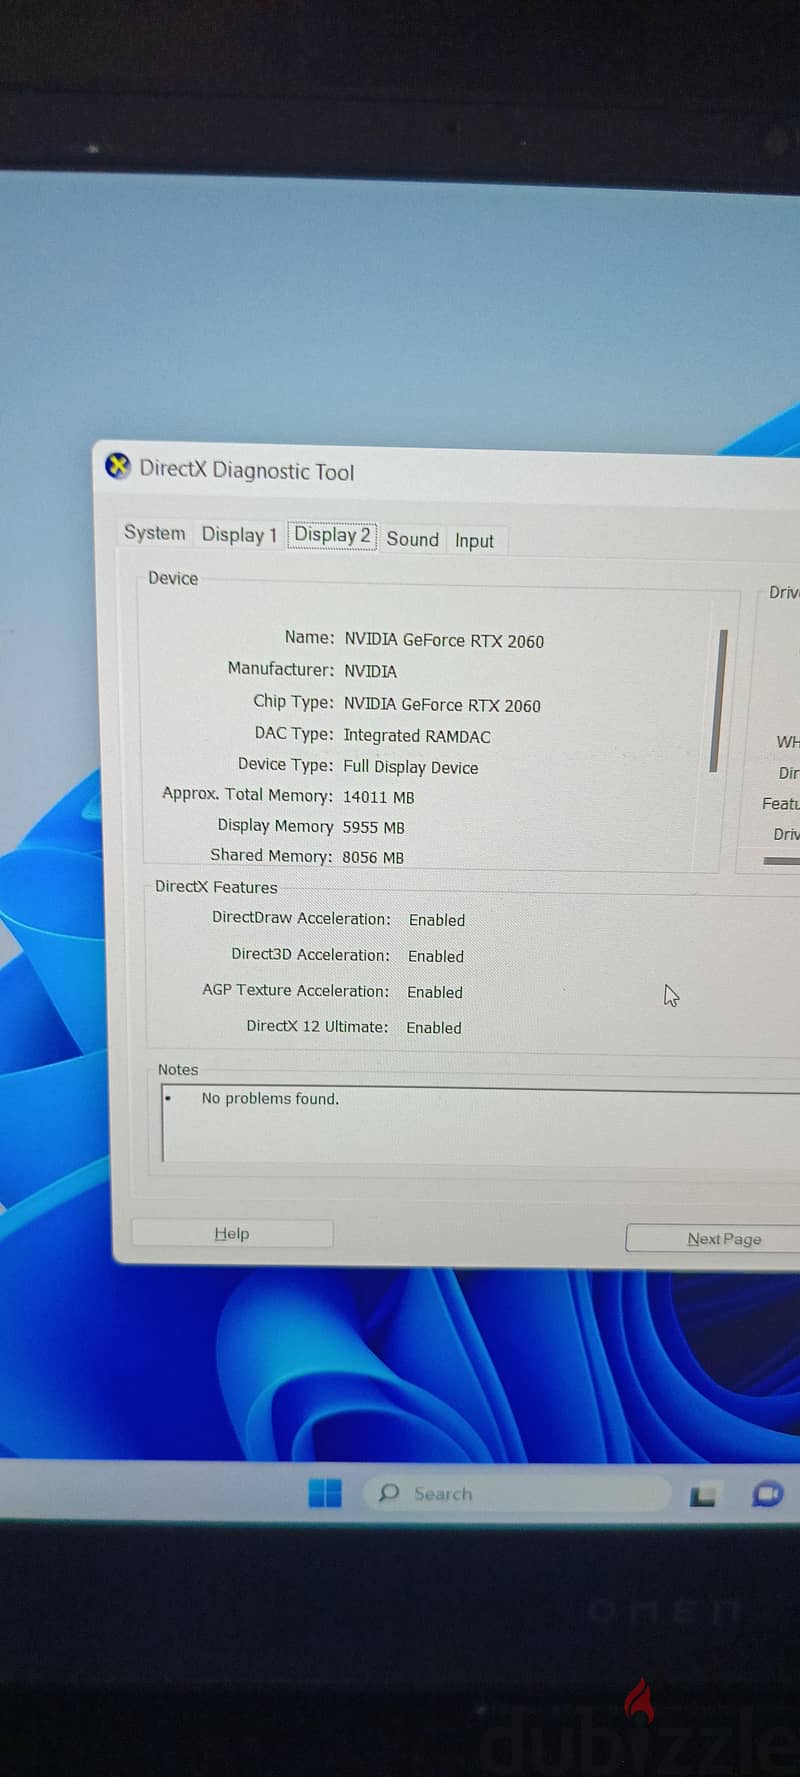Select the Name value NVIDIA GeForce RTX 2060
The image size is (800, 1777).
pos(444,640)
